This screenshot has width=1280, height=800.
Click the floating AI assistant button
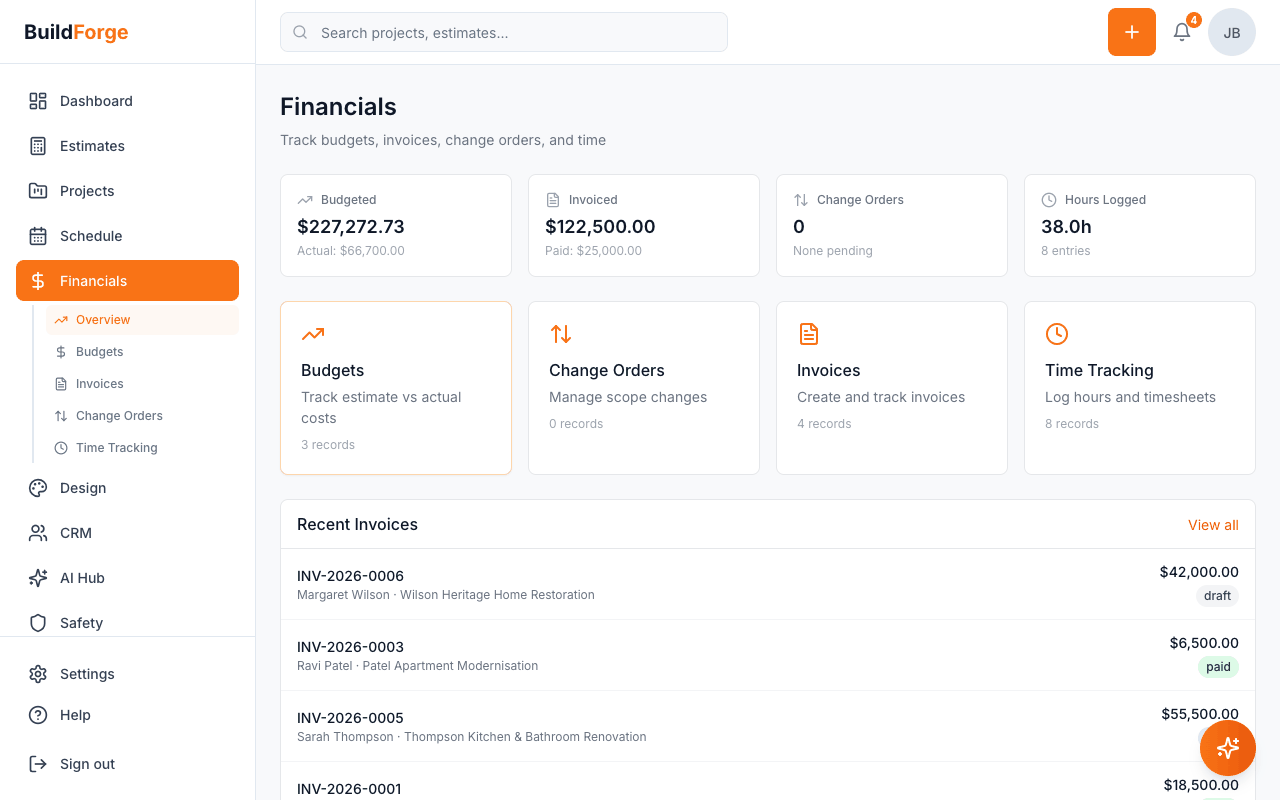(1227, 747)
